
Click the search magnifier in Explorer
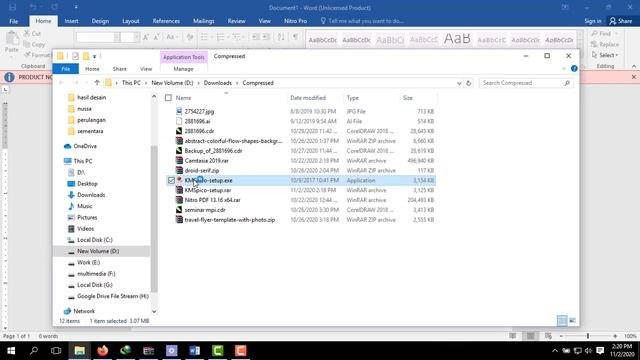(567, 83)
